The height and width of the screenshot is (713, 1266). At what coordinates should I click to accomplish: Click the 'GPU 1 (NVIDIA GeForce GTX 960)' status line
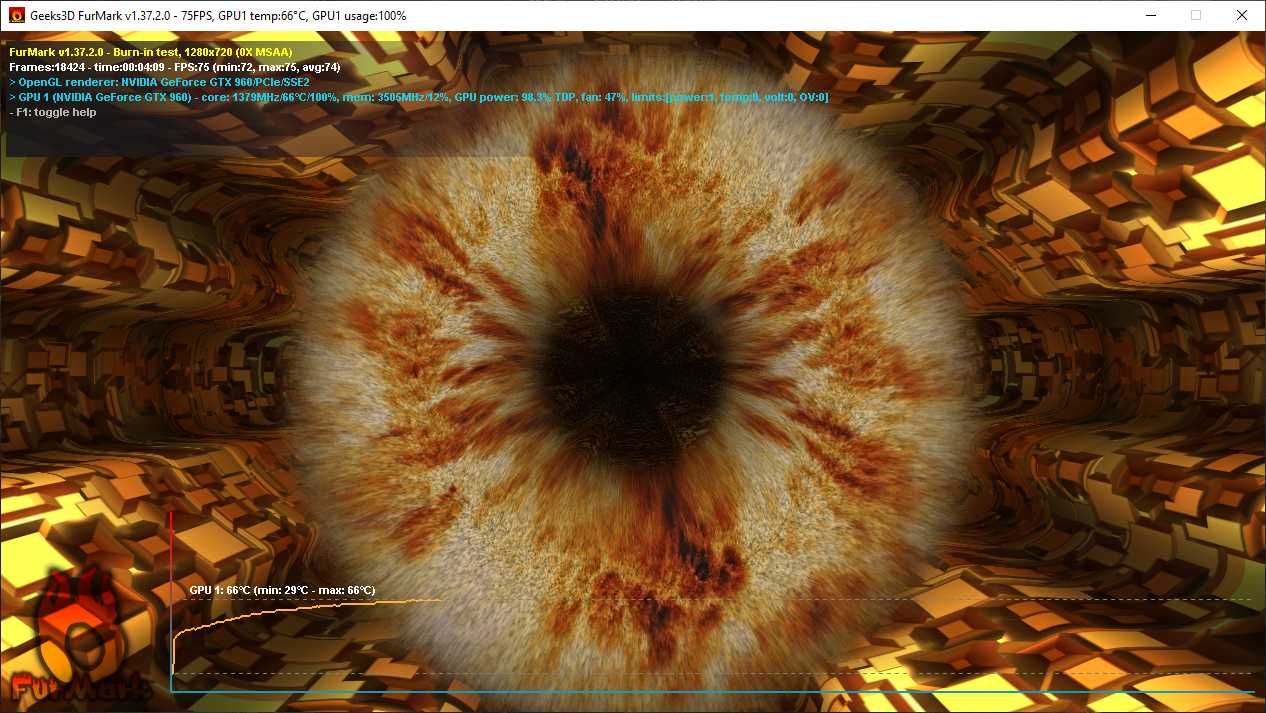[418, 97]
